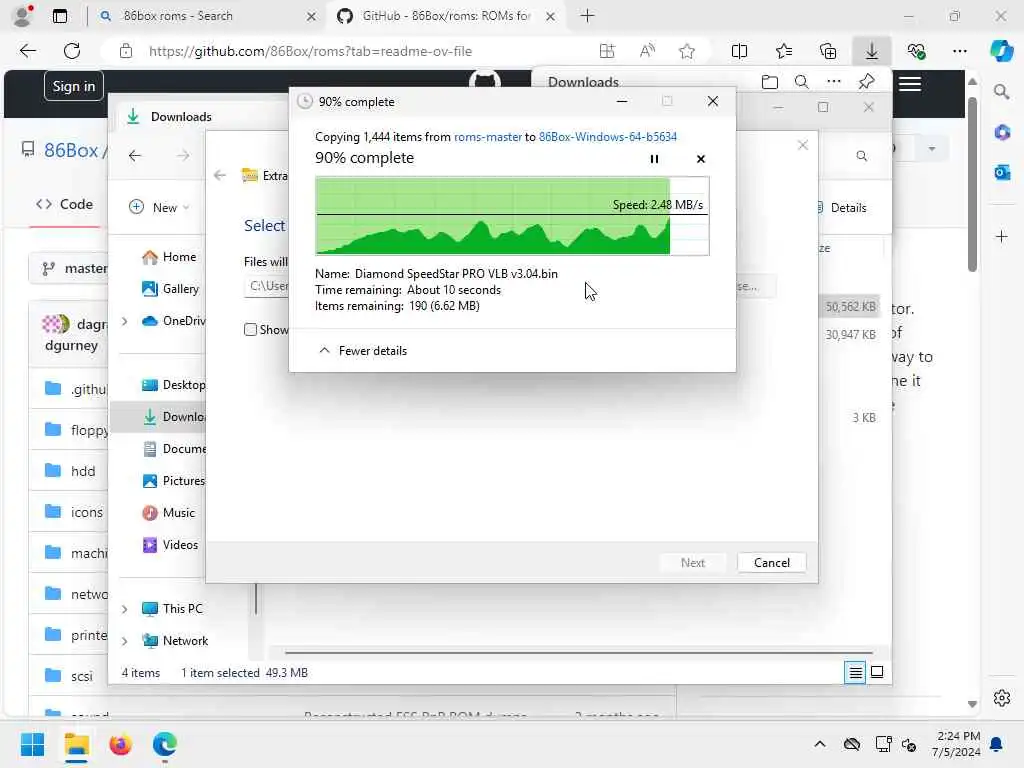This screenshot has width=1024, height=768.
Task: Open the 86Box-Windows-64-b5634 destination link
Action: [x=607, y=136]
